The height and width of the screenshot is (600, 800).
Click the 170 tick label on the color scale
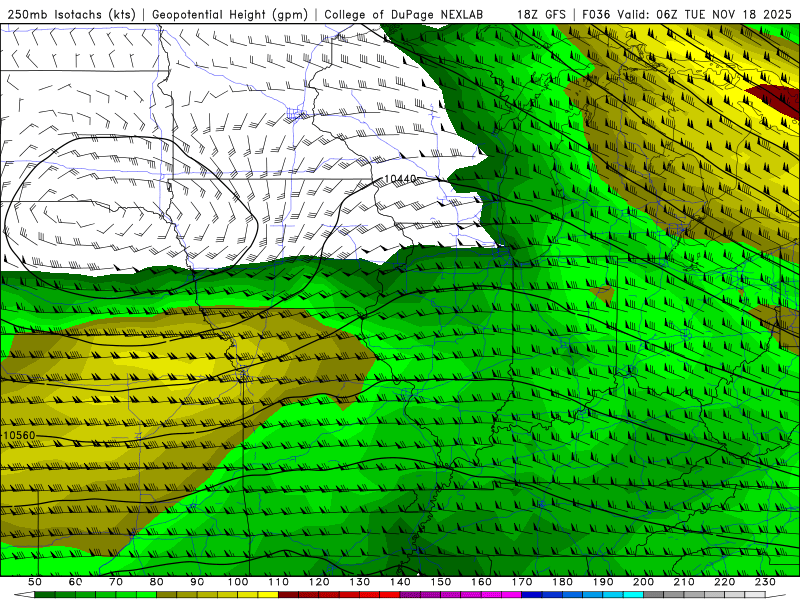[x=522, y=582]
